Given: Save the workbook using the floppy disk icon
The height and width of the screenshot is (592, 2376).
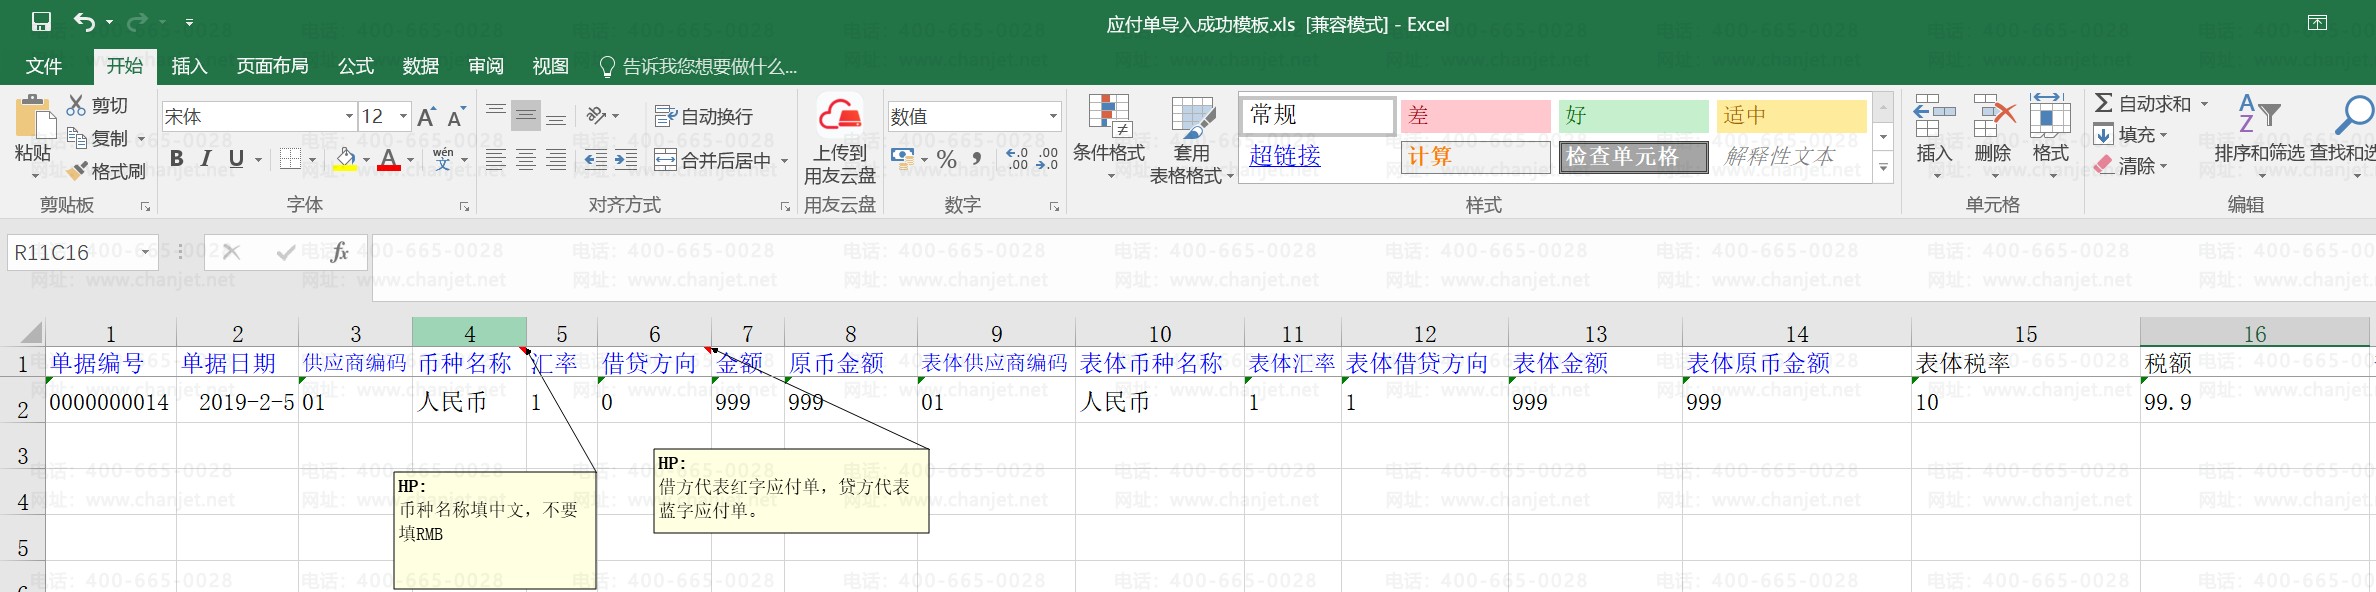Looking at the screenshot, I should [x=41, y=22].
